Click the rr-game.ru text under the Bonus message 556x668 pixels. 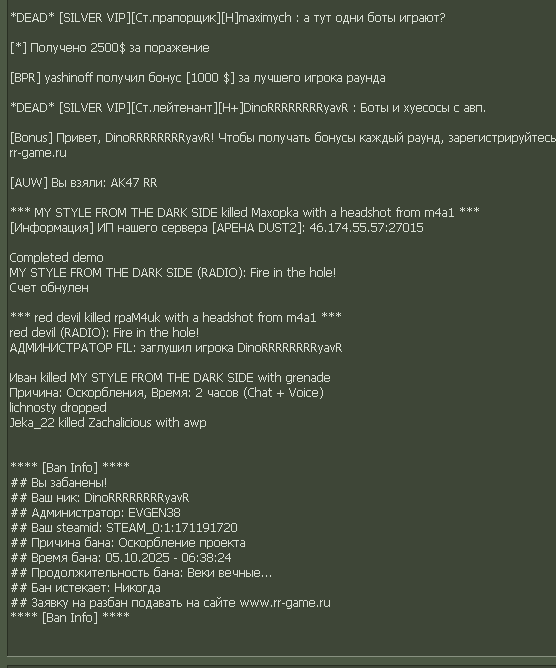click(38, 153)
